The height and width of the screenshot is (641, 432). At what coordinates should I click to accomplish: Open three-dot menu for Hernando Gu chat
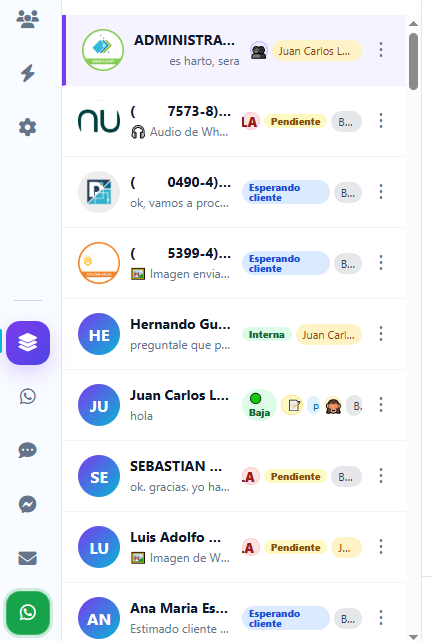pyautogui.click(x=381, y=334)
